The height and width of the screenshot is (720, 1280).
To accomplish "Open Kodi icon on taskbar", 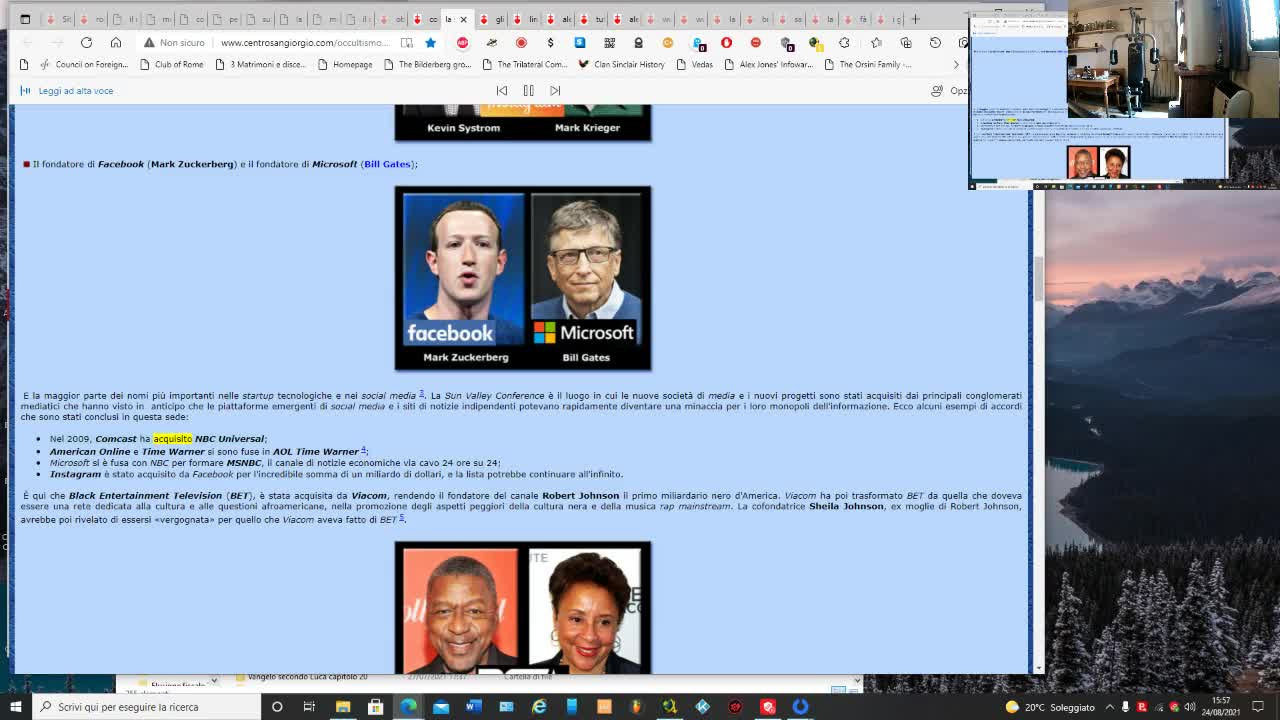I will coord(702,707).
